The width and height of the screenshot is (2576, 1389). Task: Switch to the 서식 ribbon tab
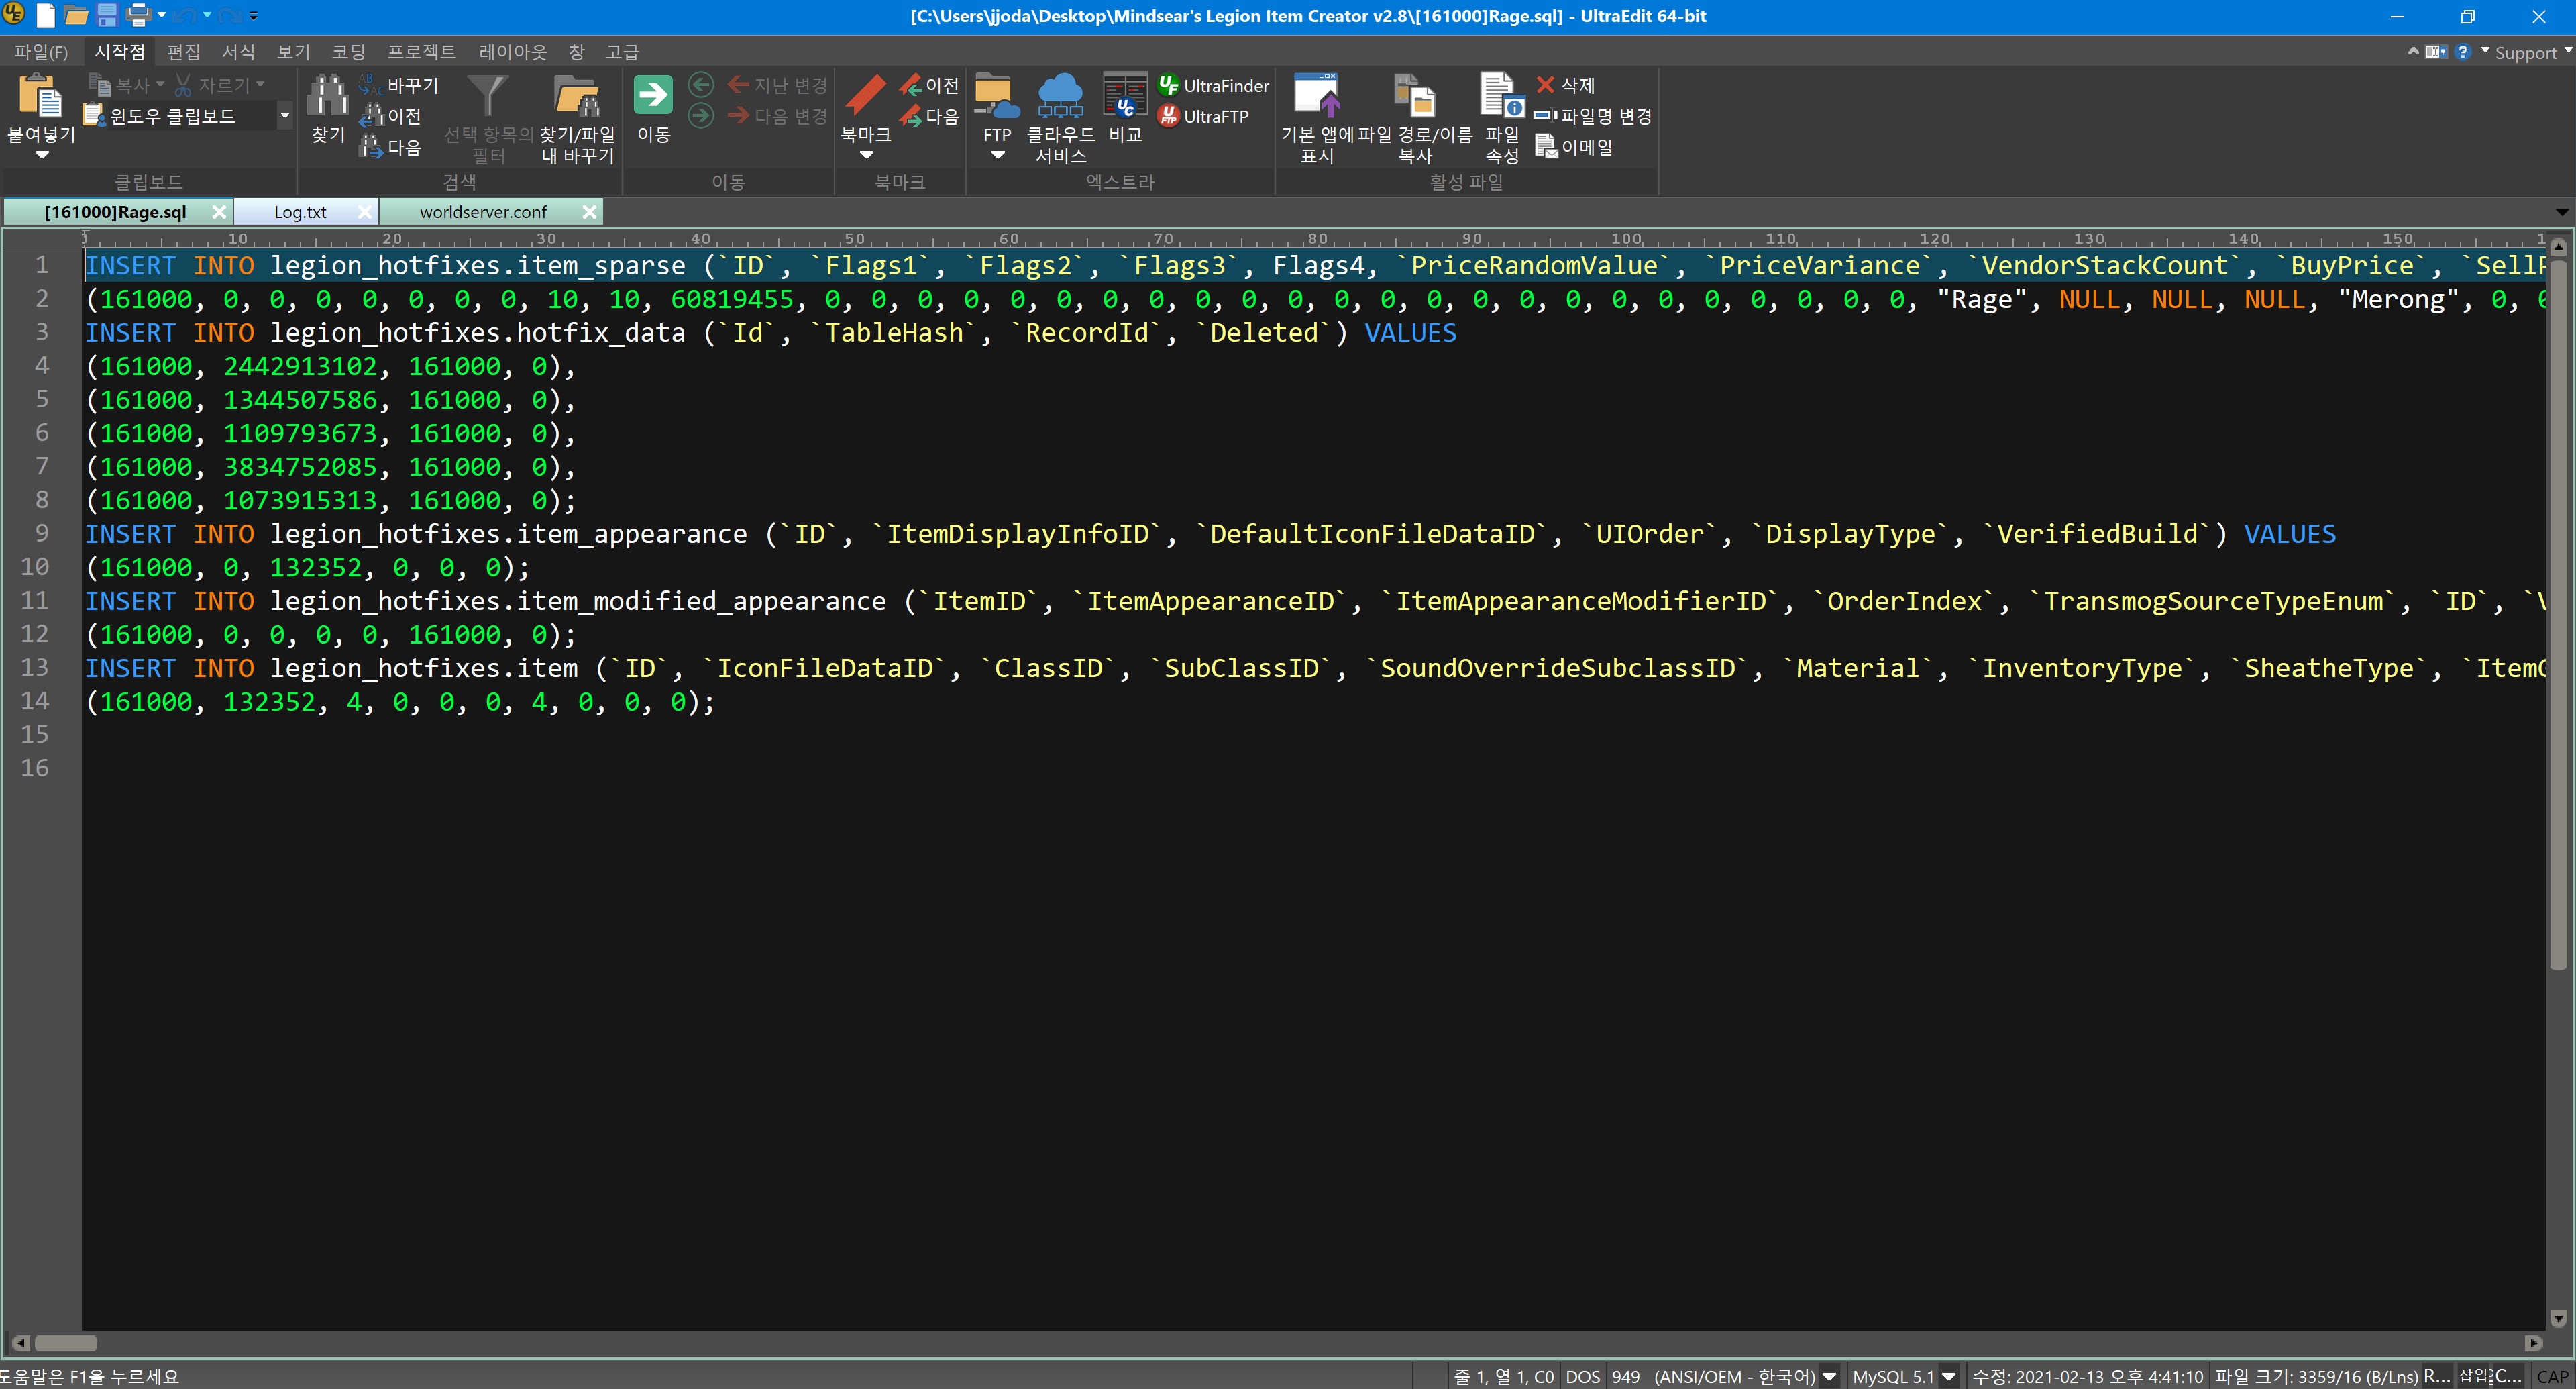pos(238,52)
